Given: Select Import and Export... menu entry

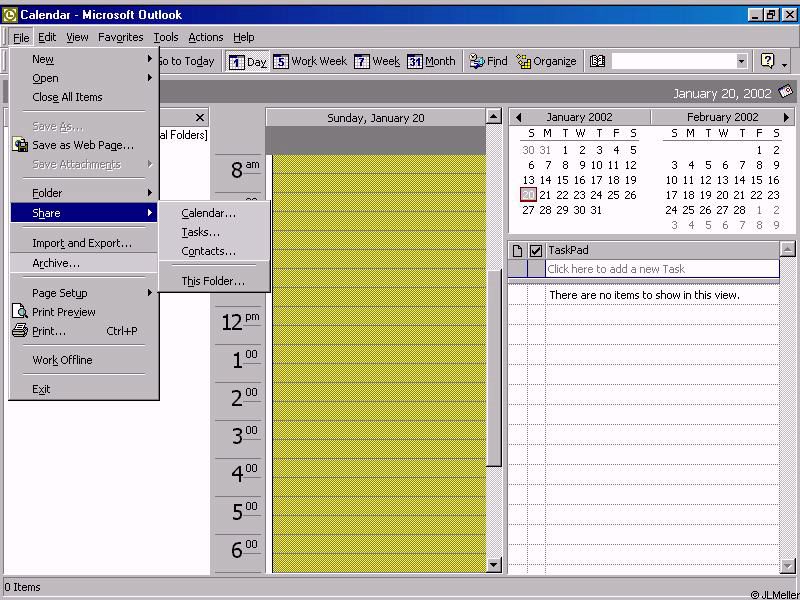Looking at the screenshot, I should pyautogui.click(x=82, y=243).
